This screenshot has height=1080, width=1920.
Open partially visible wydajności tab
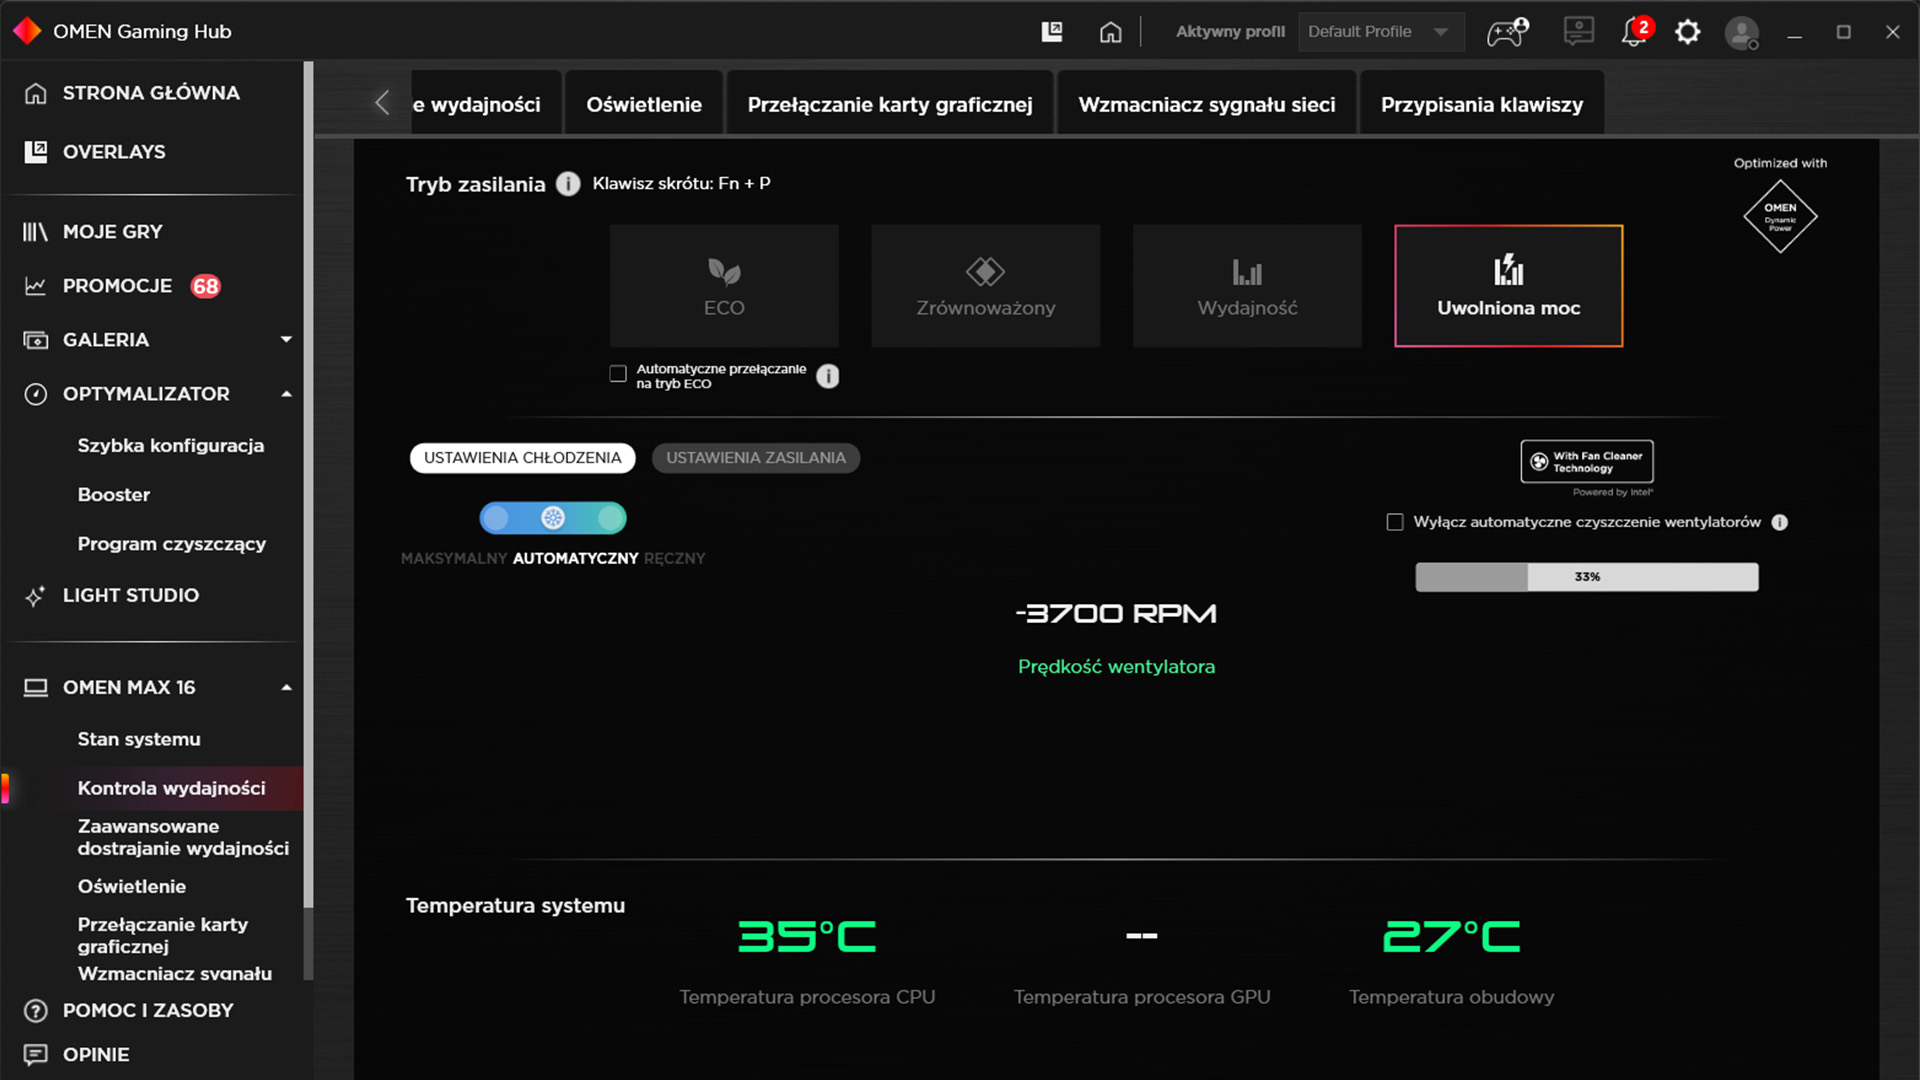[x=486, y=104]
